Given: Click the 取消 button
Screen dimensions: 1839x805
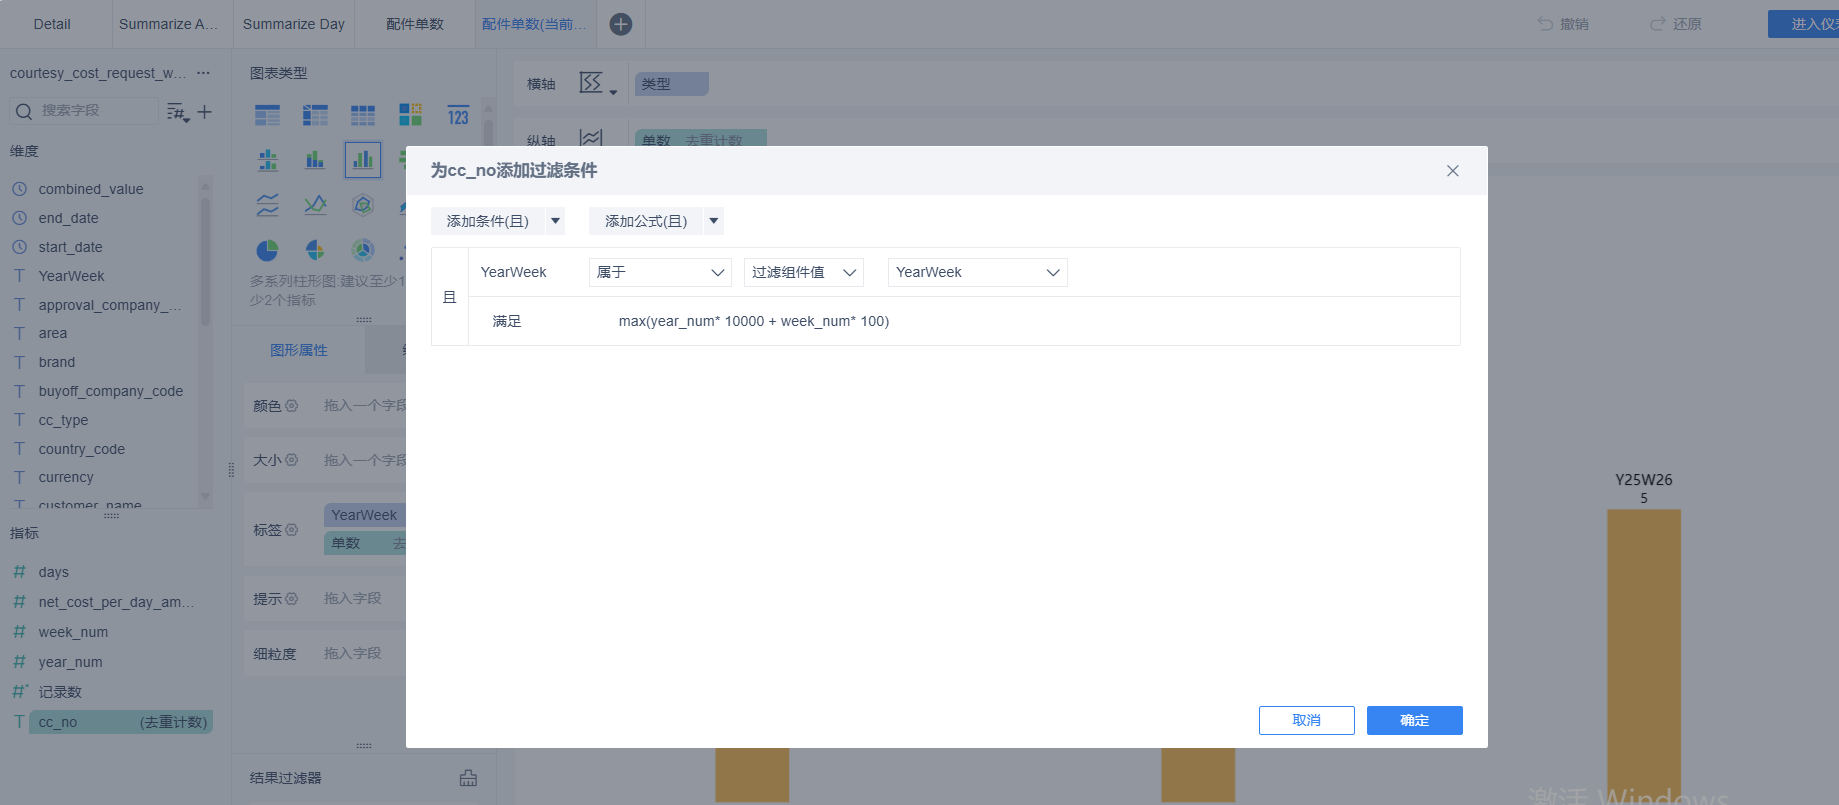Looking at the screenshot, I should (1307, 720).
